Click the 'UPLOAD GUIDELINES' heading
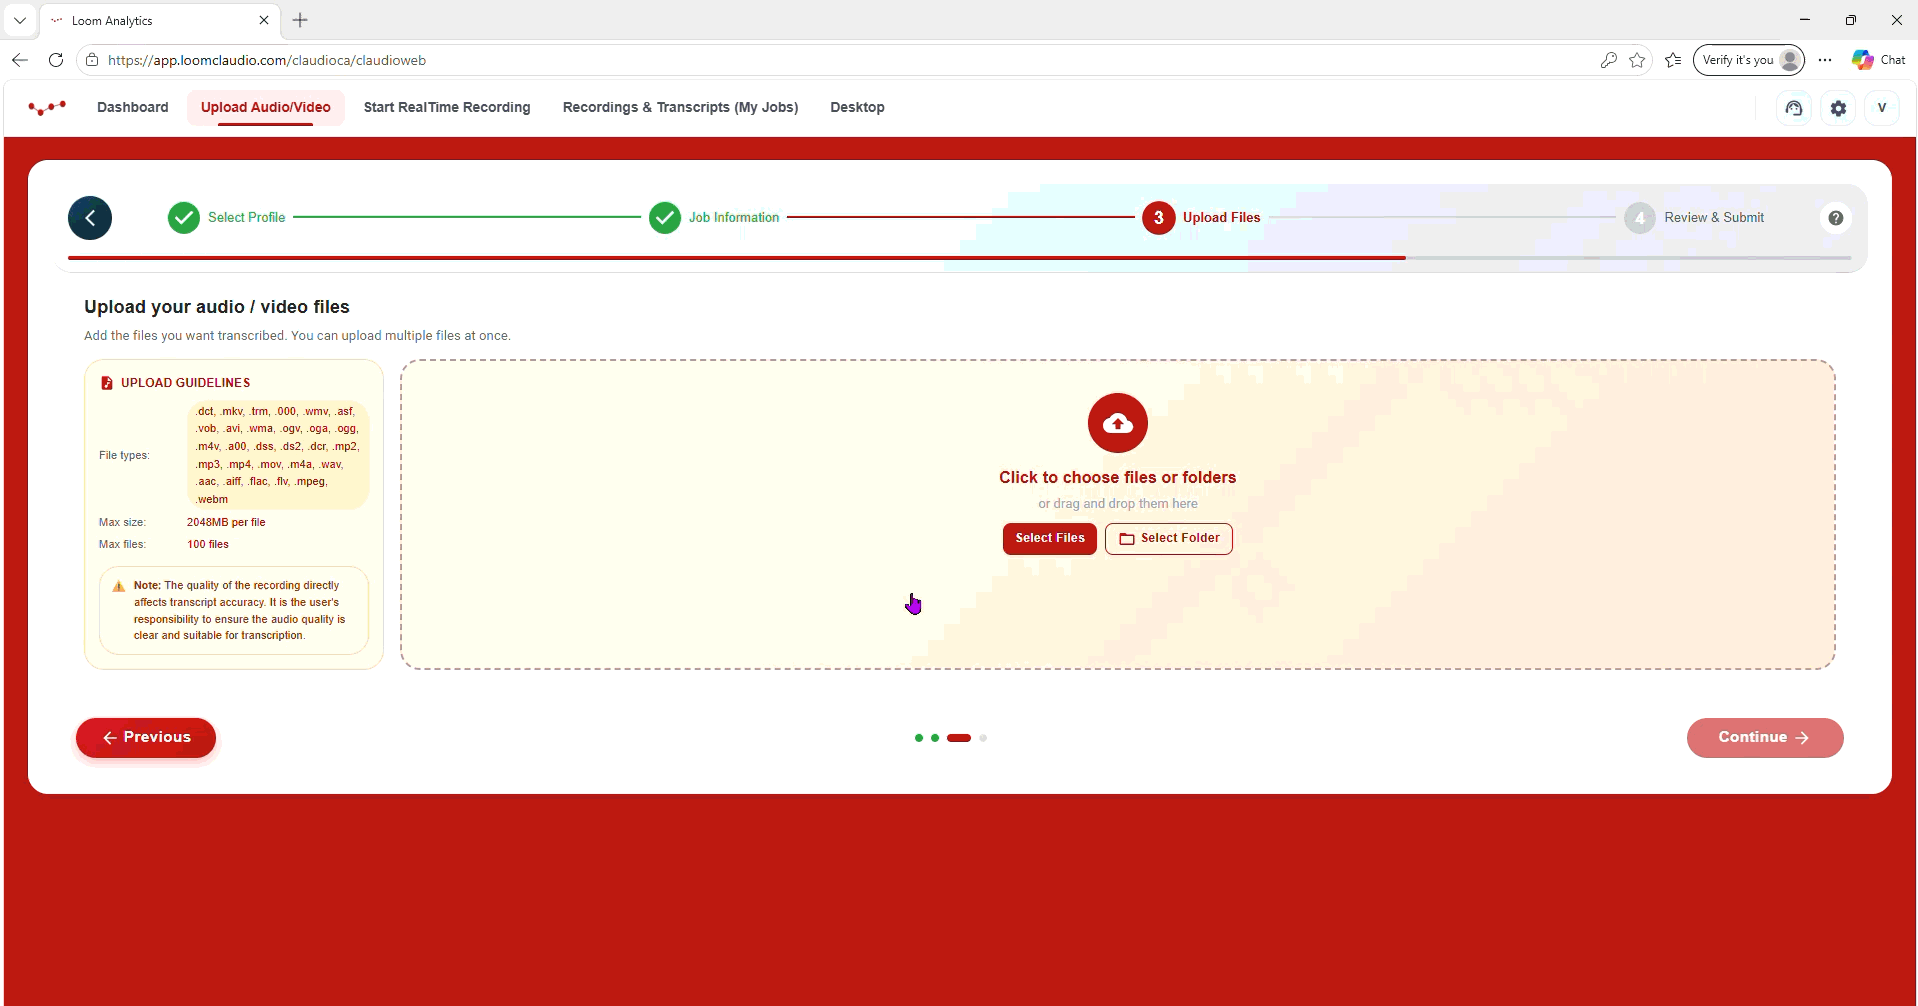Viewport: 1918px width, 1006px height. point(186,383)
